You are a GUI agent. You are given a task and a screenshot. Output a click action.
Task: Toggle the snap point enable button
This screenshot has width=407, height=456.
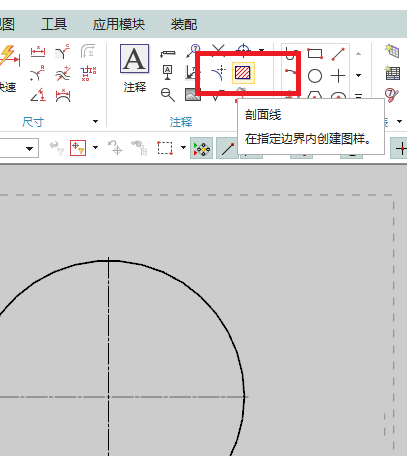201,148
